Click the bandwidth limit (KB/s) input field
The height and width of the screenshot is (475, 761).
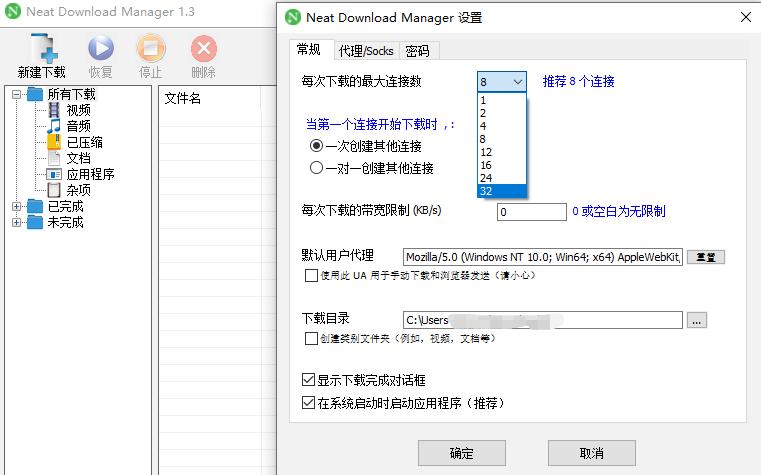[531, 212]
